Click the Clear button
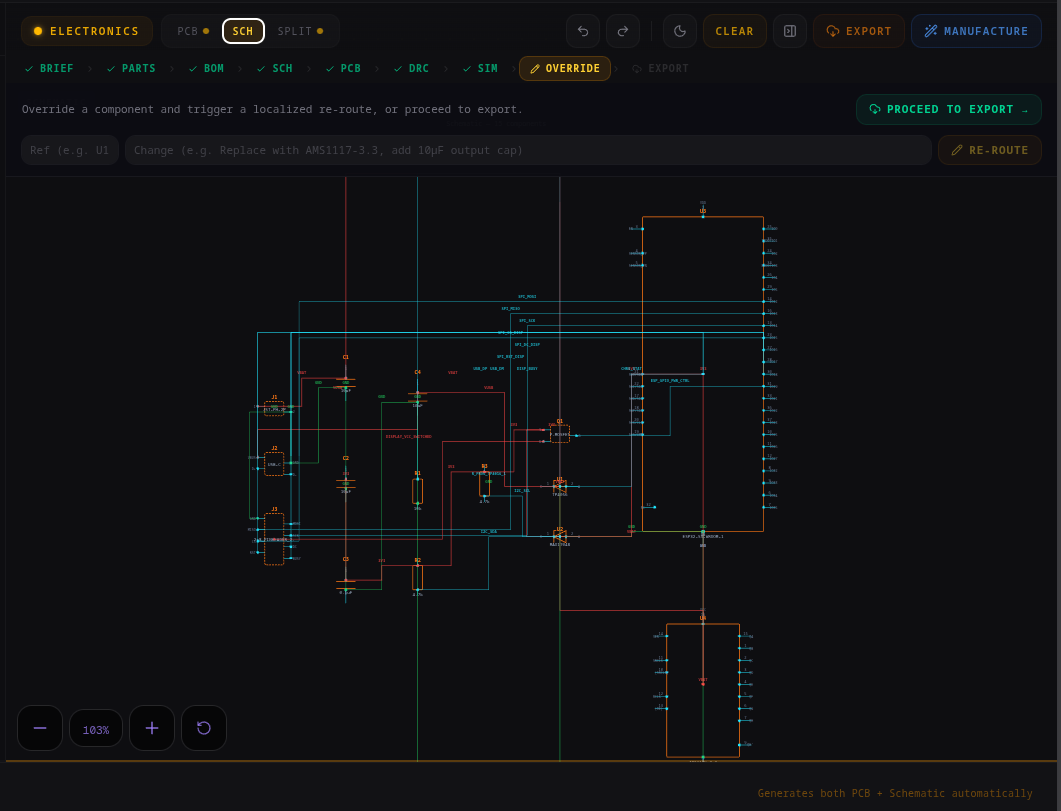Image resolution: width=1061 pixels, height=811 pixels. coord(734,31)
